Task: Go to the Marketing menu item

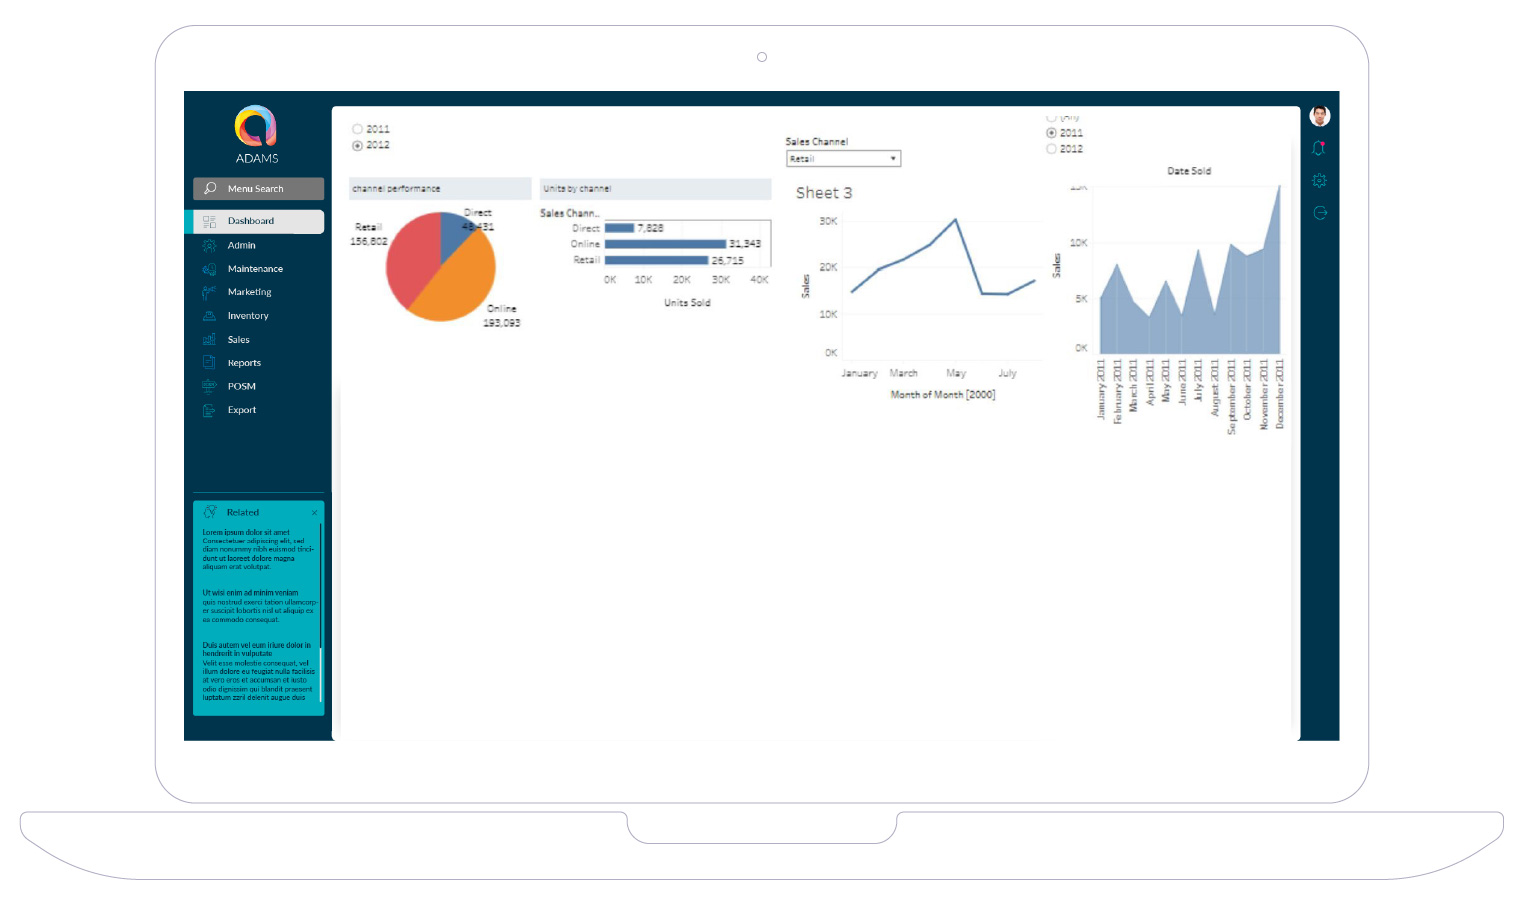Action: click(249, 292)
